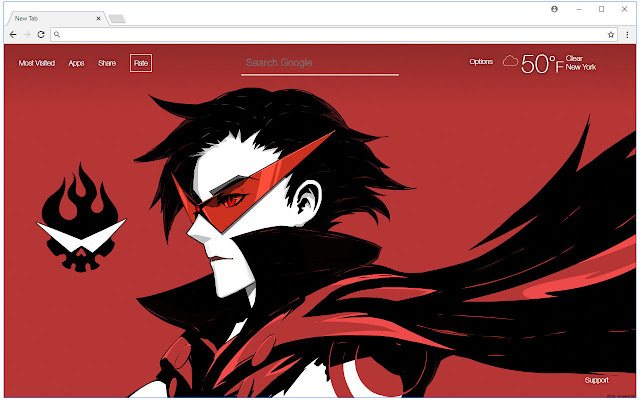Viewport: 640px width, 400px height.
Task: Open a new tab with the tab button
Action: point(117,19)
